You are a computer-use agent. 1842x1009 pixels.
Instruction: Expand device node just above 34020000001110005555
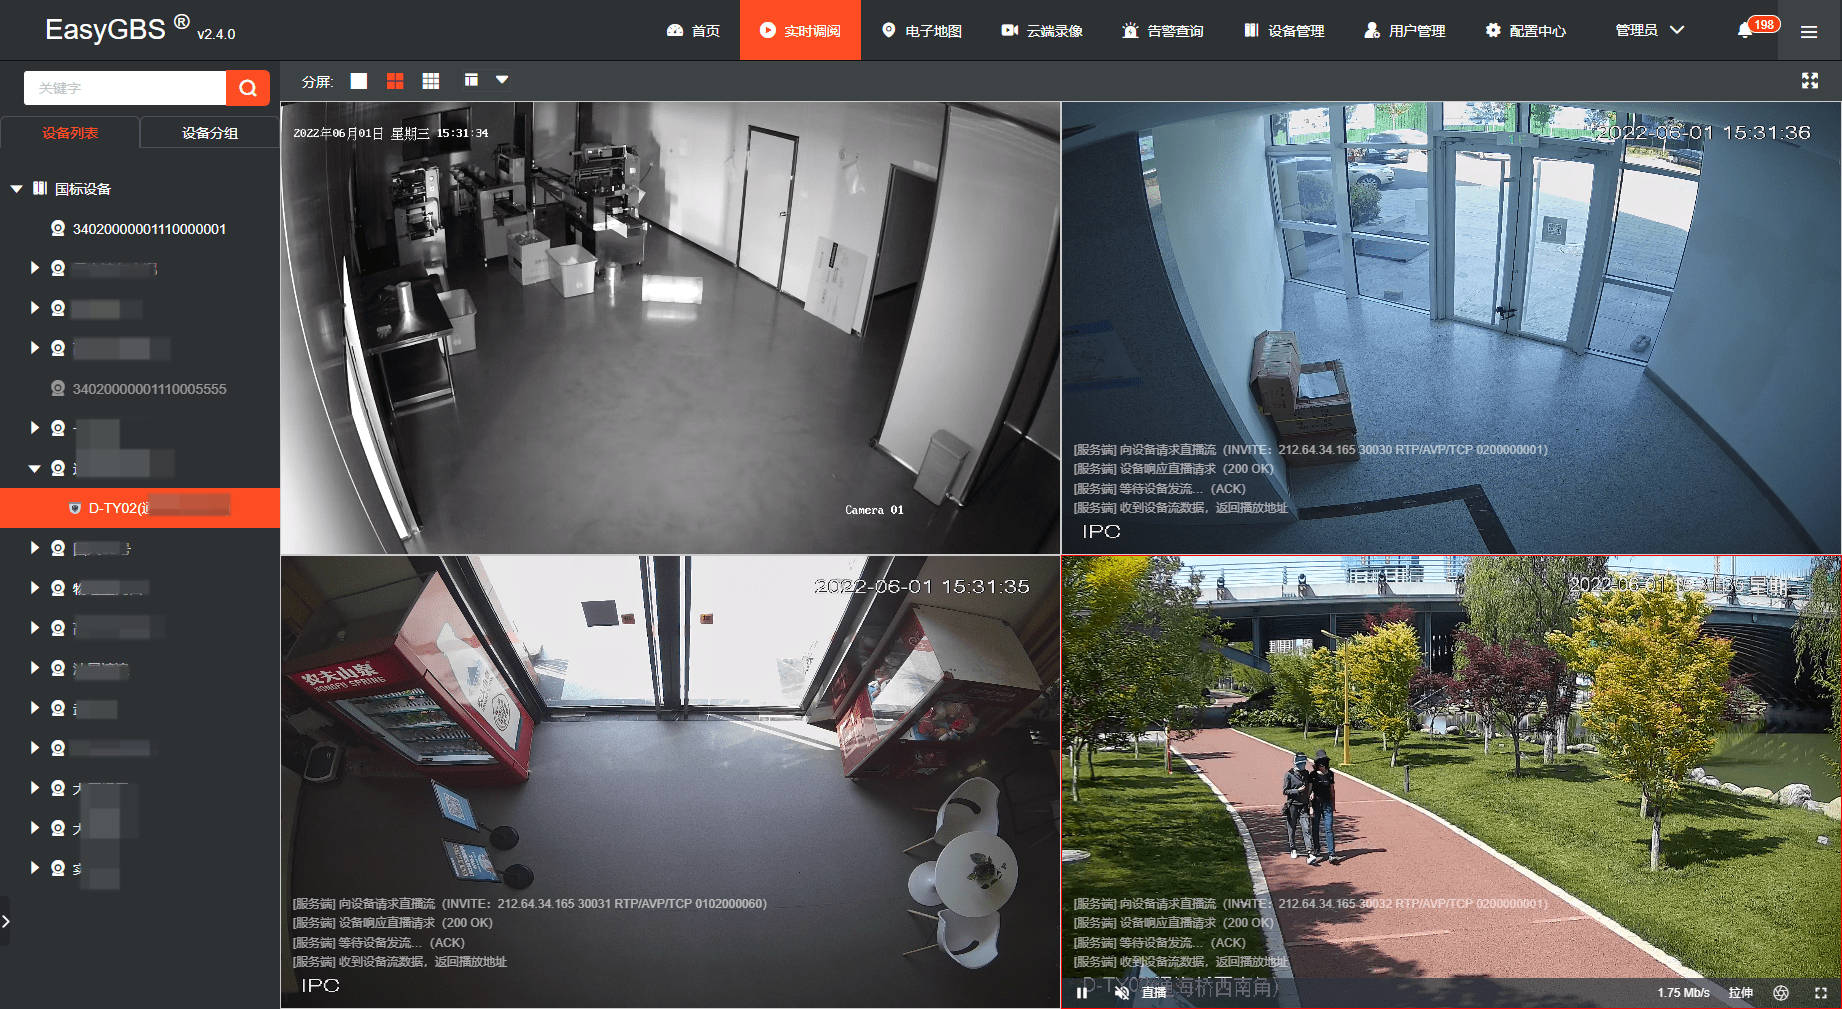pos(34,348)
